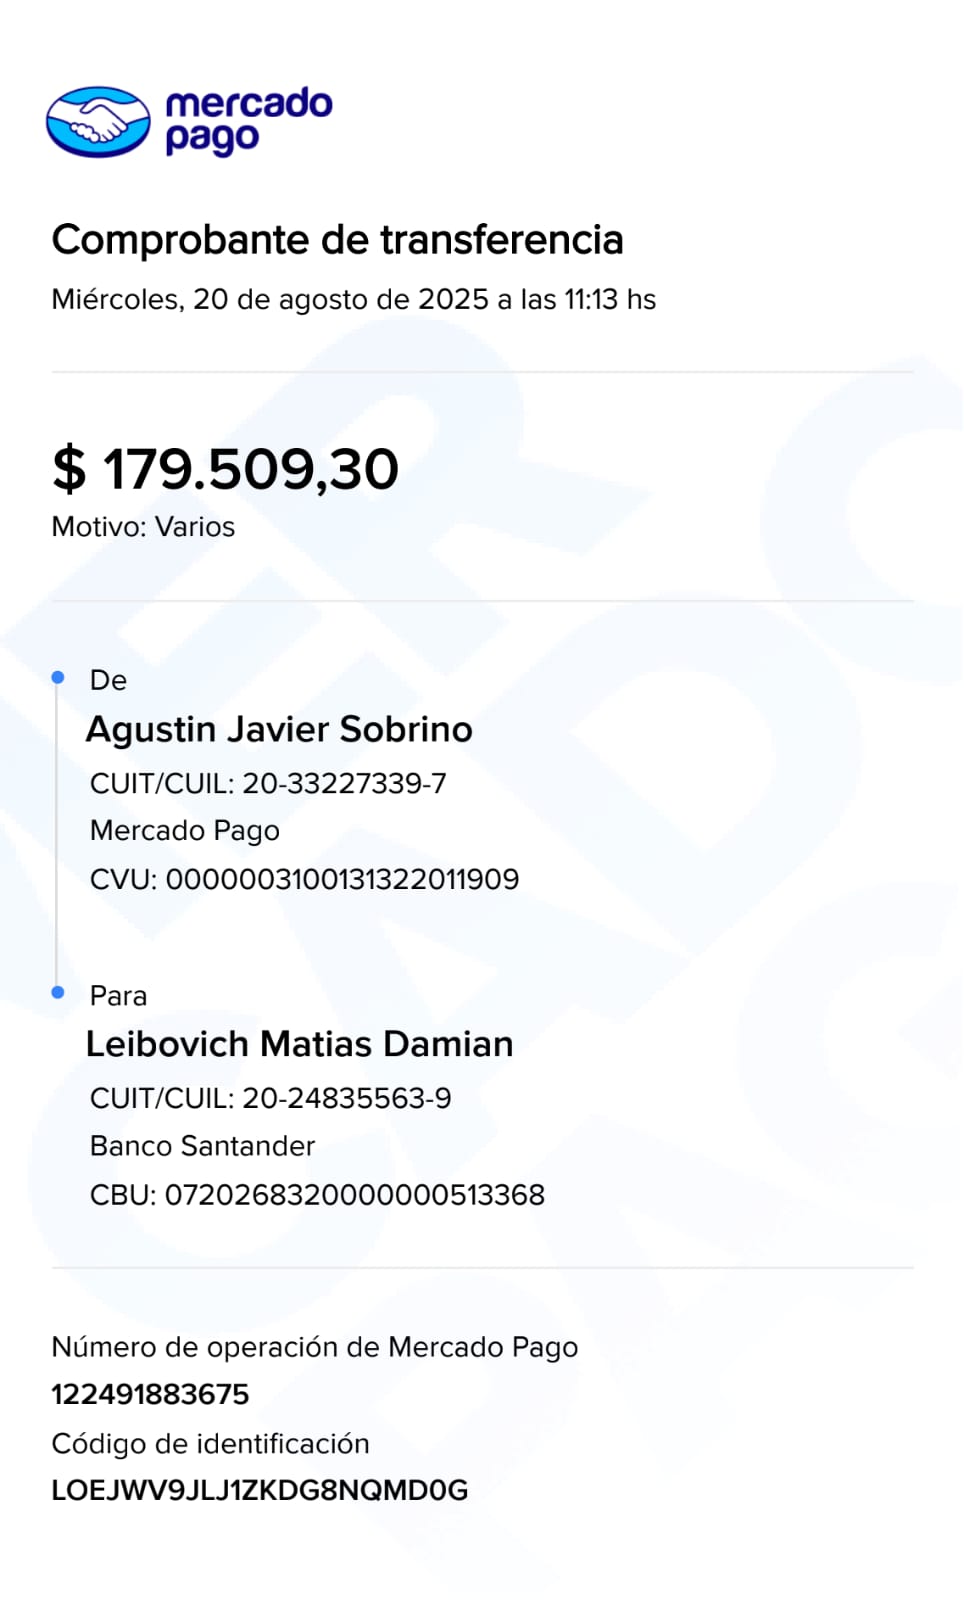
Task: Select the Comprobante de transferencia title
Action: pyautogui.click(x=337, y=240)
